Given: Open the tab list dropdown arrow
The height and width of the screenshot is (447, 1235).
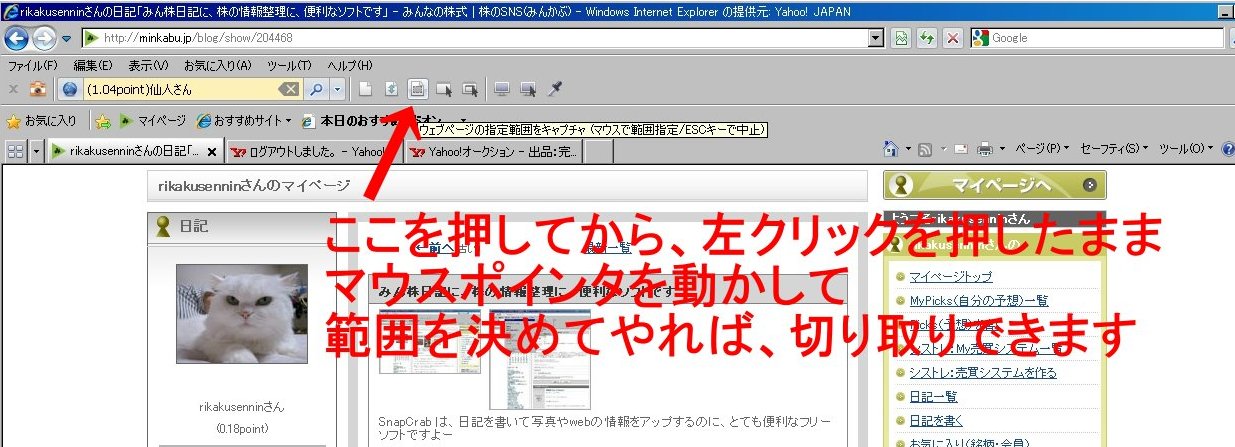Looking at the screenshot, I should pos(37,151).
